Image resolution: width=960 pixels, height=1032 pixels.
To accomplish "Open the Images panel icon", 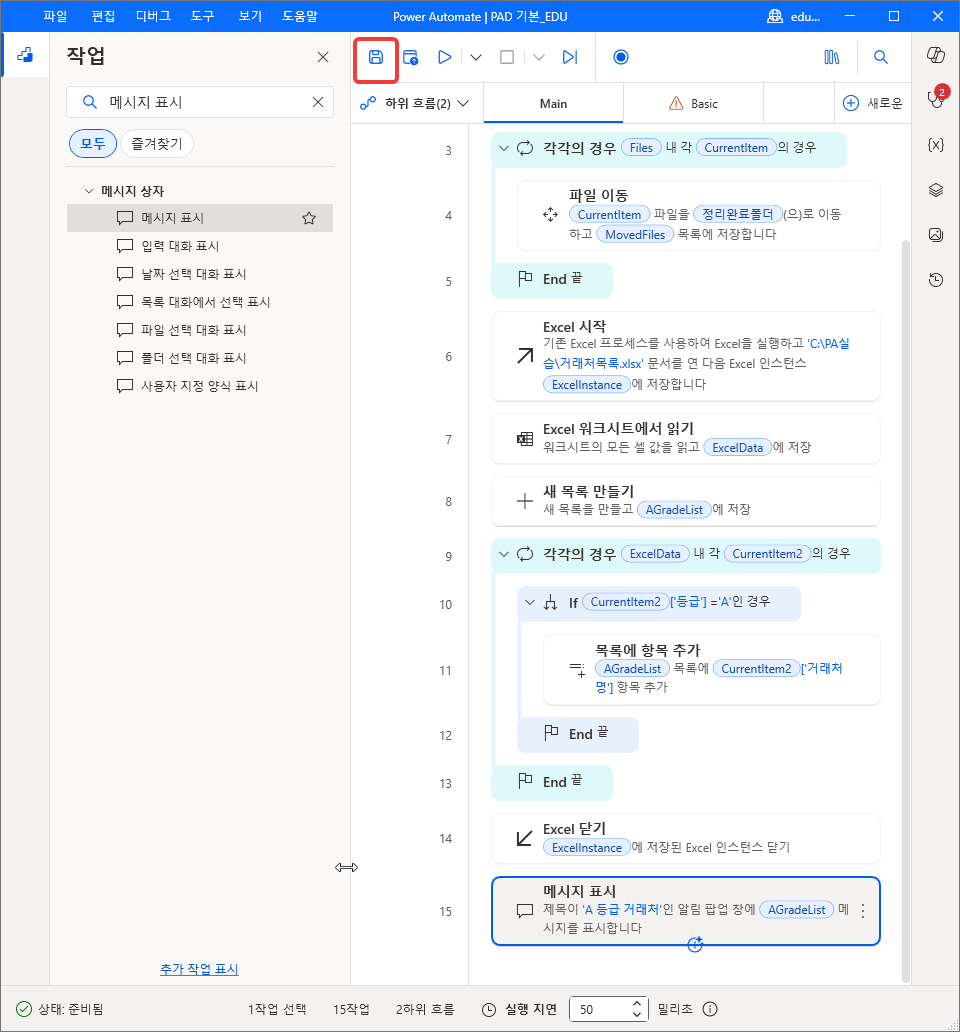I will click(936, 234).
